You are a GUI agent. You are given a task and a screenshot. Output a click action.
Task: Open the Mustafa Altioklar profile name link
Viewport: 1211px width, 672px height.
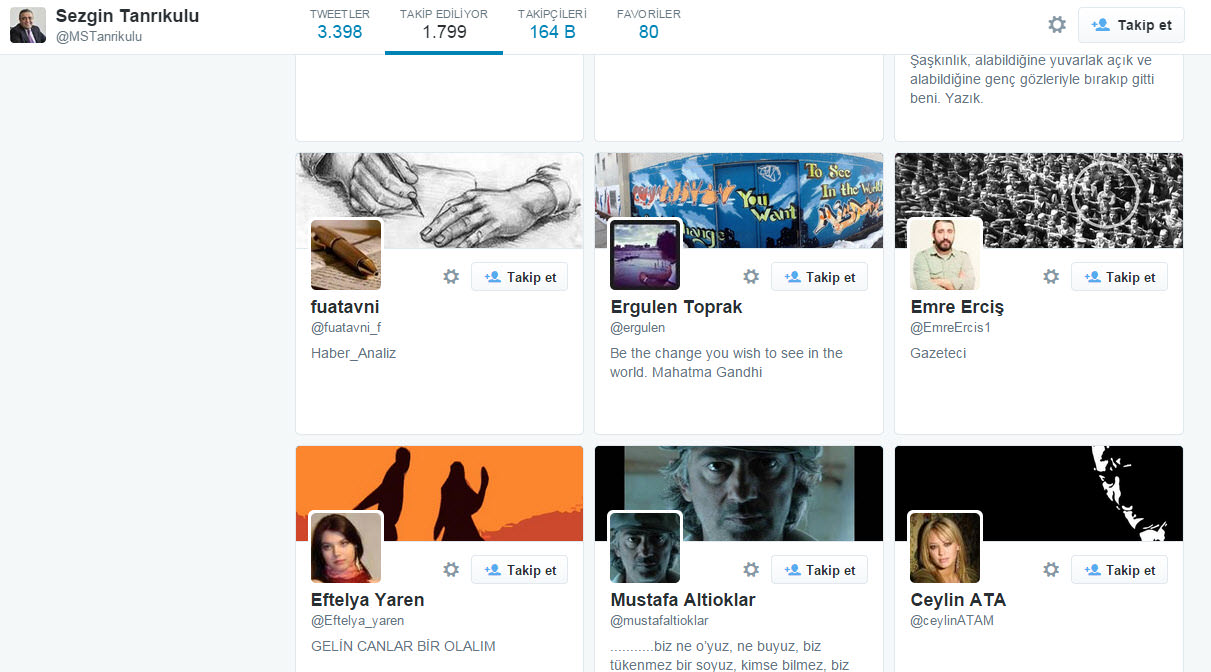coord(683,600)
